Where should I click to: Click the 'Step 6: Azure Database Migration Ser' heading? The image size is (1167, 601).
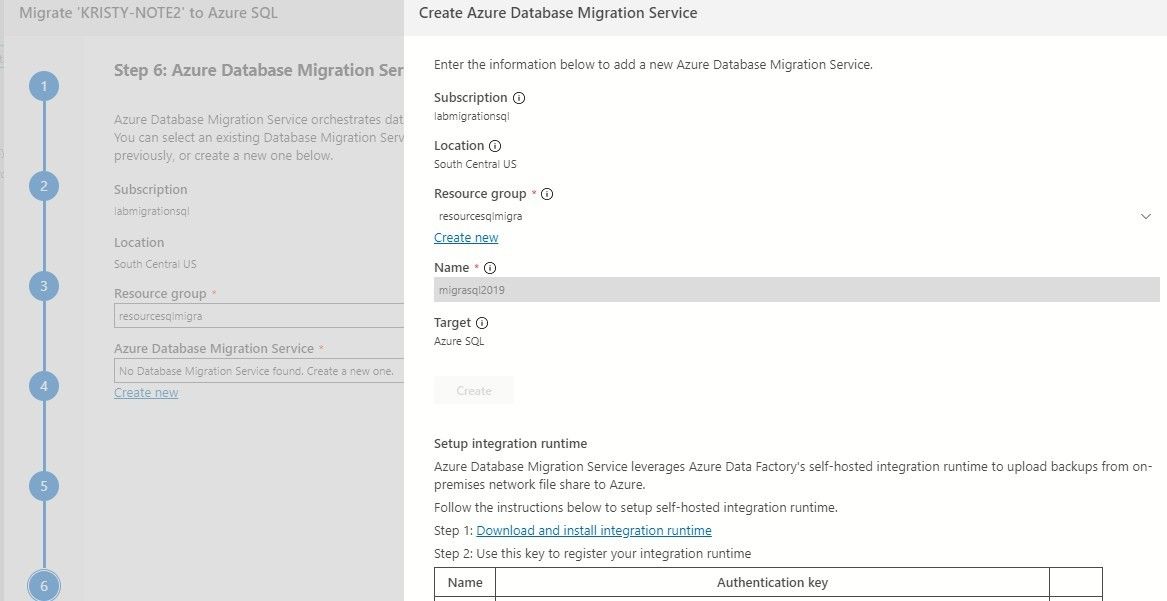[259, 70]
